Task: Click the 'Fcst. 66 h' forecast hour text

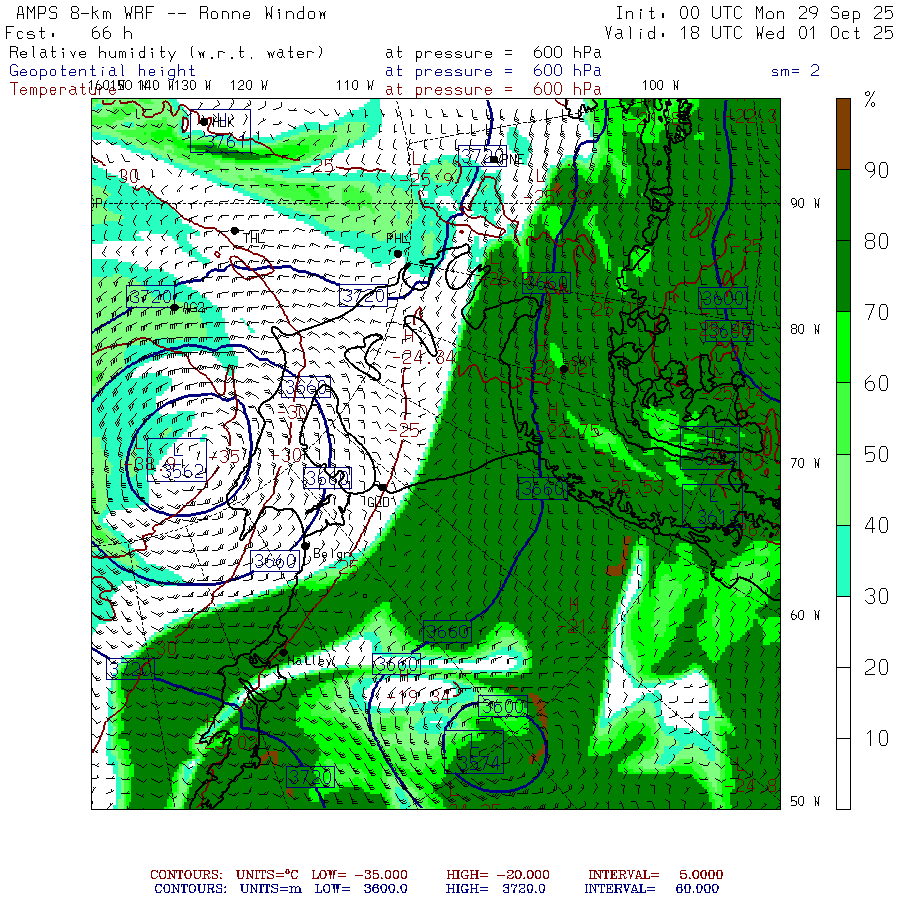Action: click(68, 33)
